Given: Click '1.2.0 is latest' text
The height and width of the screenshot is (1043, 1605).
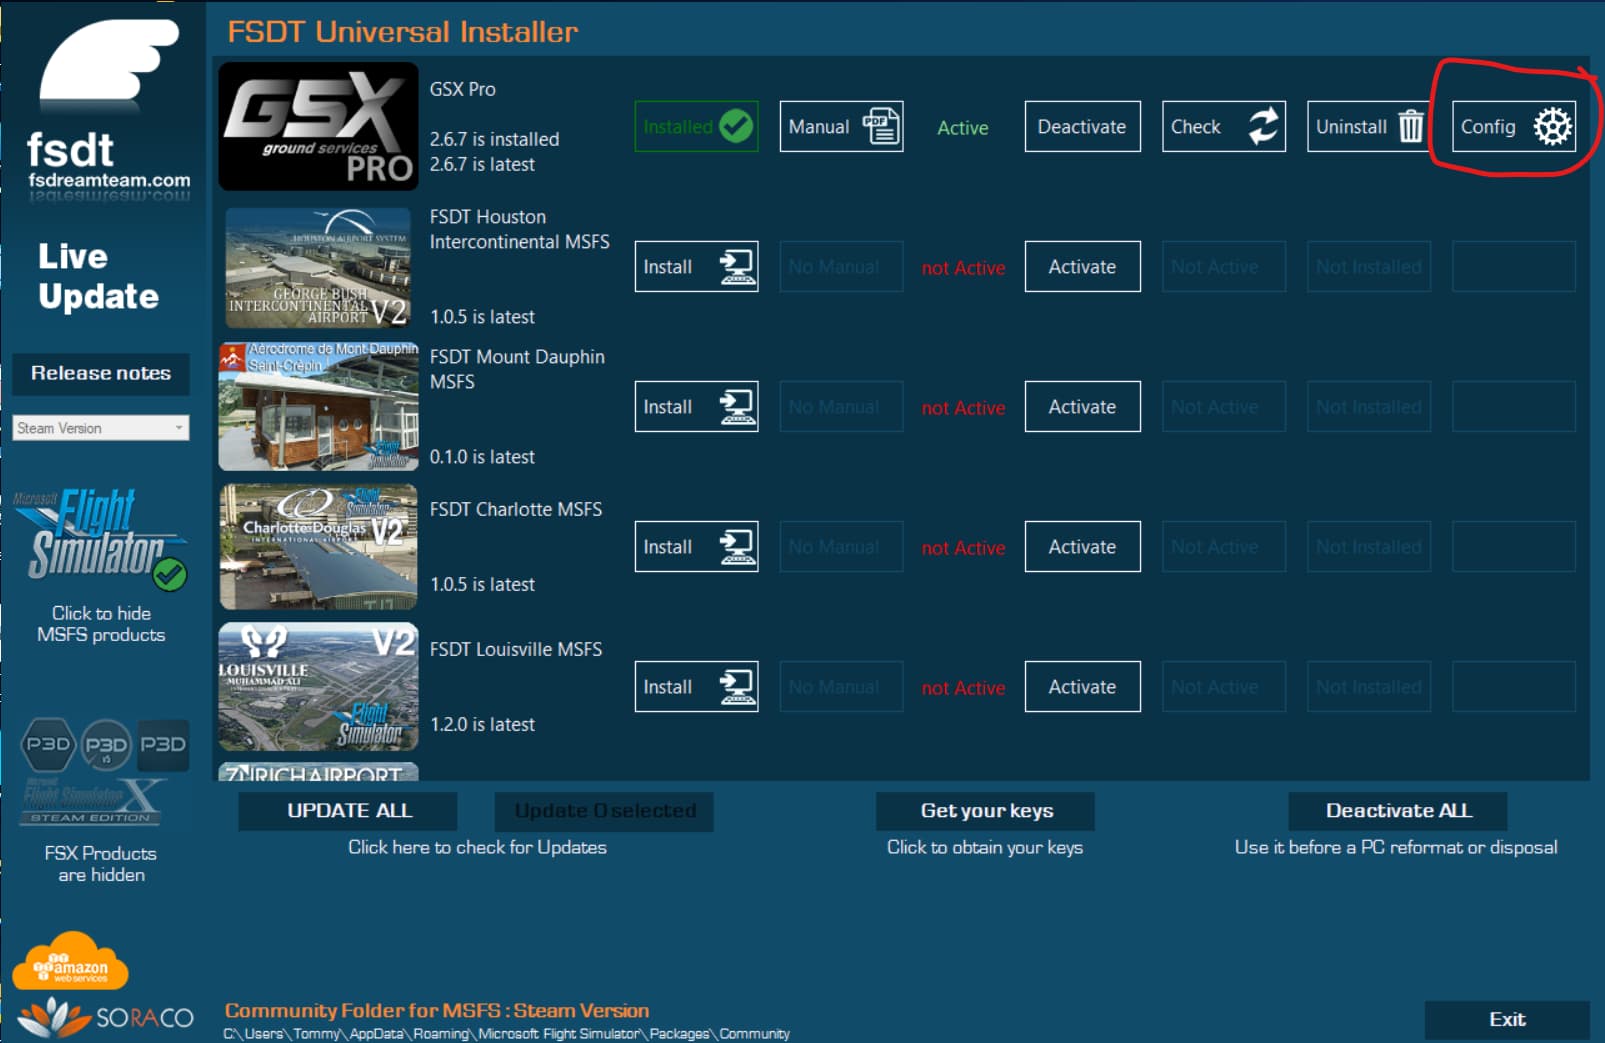Looking at the screenshot, I should 482,724.
